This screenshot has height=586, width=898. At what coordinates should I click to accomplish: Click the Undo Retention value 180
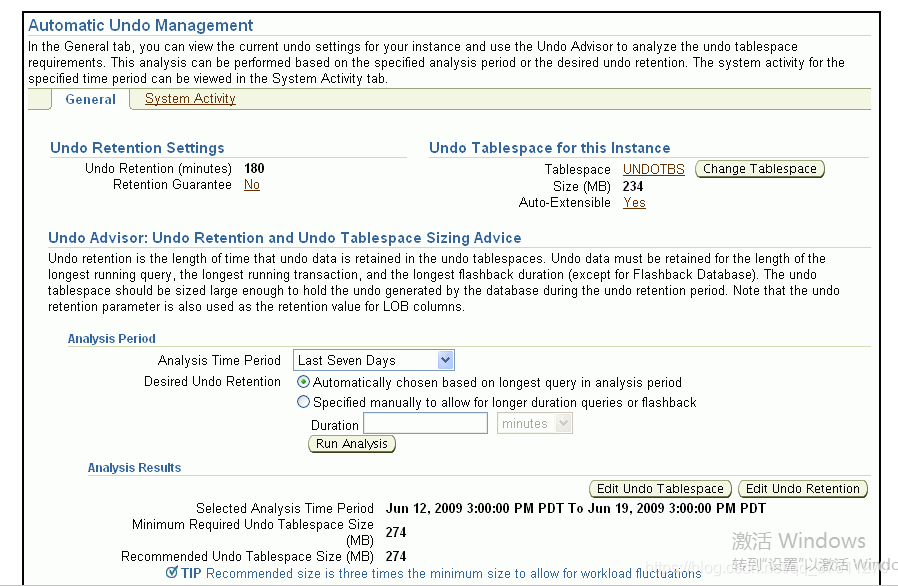pos(254,168)
